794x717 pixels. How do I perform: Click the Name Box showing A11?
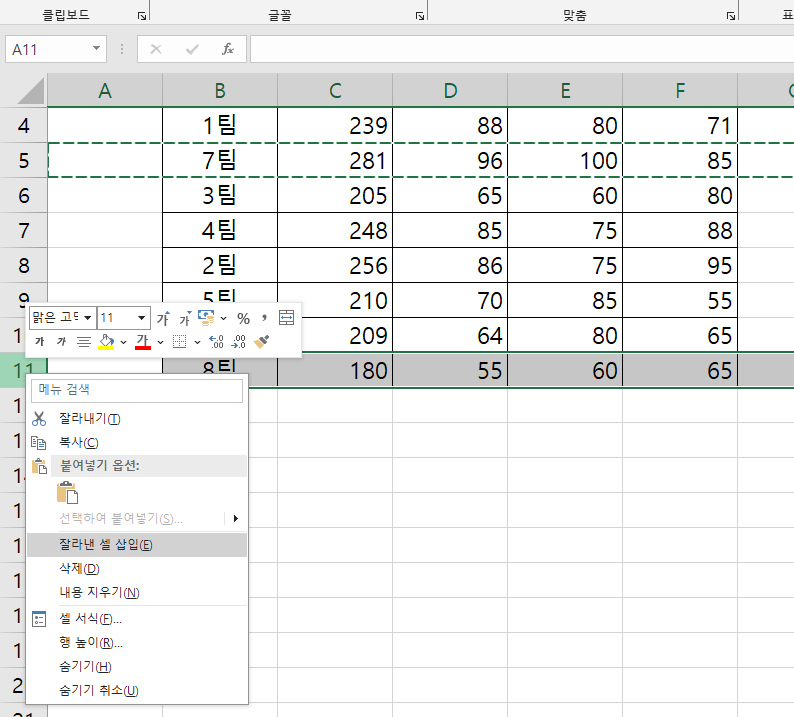coord(49,49)
